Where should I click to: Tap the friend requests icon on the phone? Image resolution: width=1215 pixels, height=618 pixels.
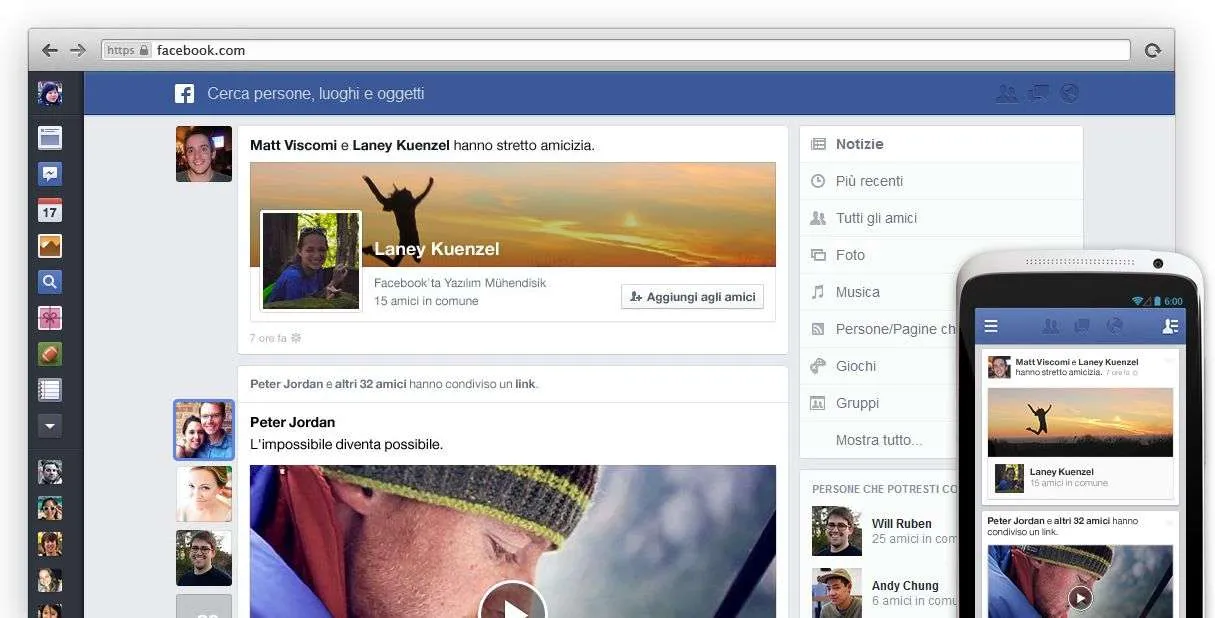tap(1050, 326)
